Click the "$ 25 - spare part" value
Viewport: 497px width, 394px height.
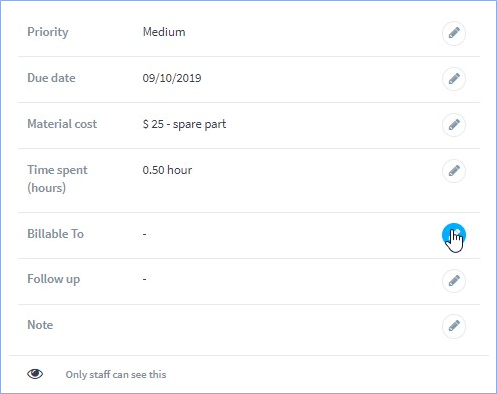click(184, 124)
